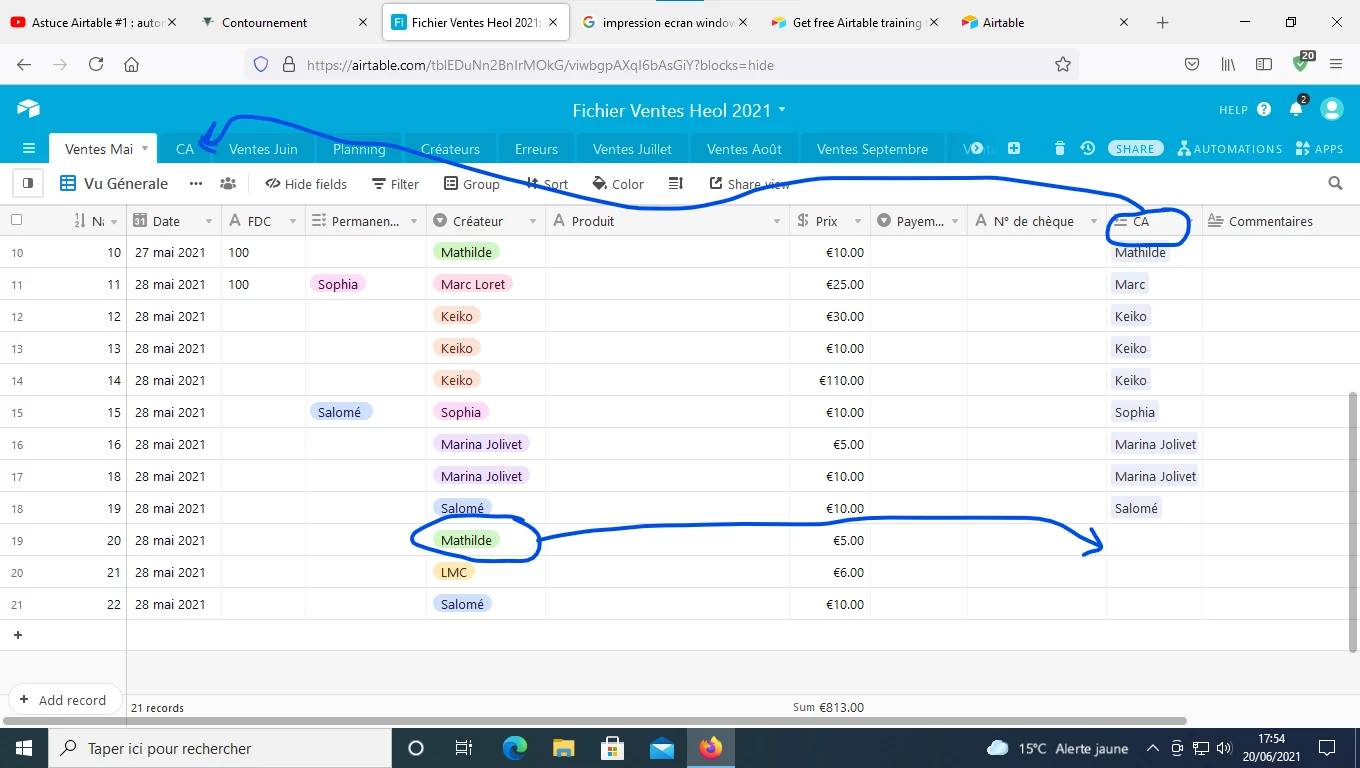Expand the base title dropdown arrow
1360x768 pixels.
[x=782, y=109]
